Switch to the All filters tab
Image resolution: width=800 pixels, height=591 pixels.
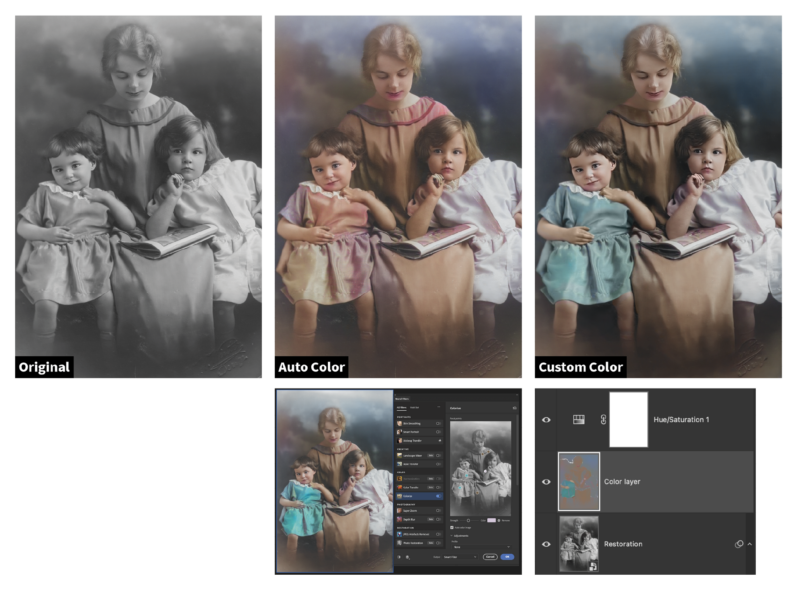point(402,407)
